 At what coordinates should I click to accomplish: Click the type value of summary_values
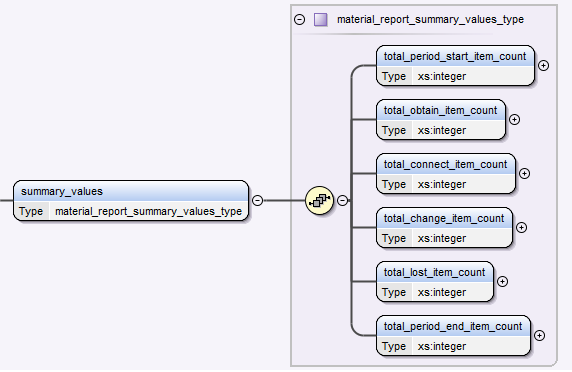click(x=148, y=211)
